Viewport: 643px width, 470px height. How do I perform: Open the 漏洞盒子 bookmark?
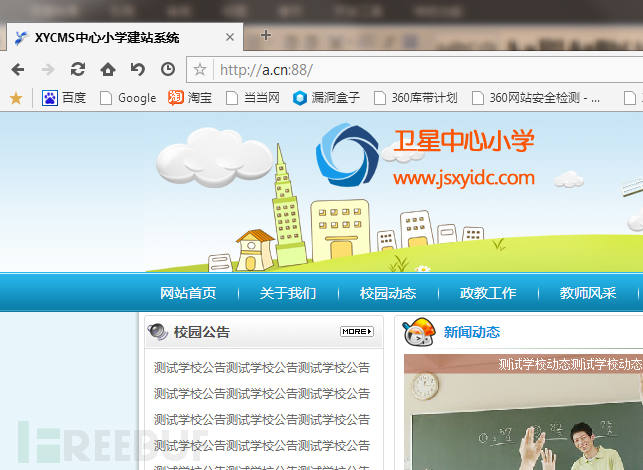326,98
